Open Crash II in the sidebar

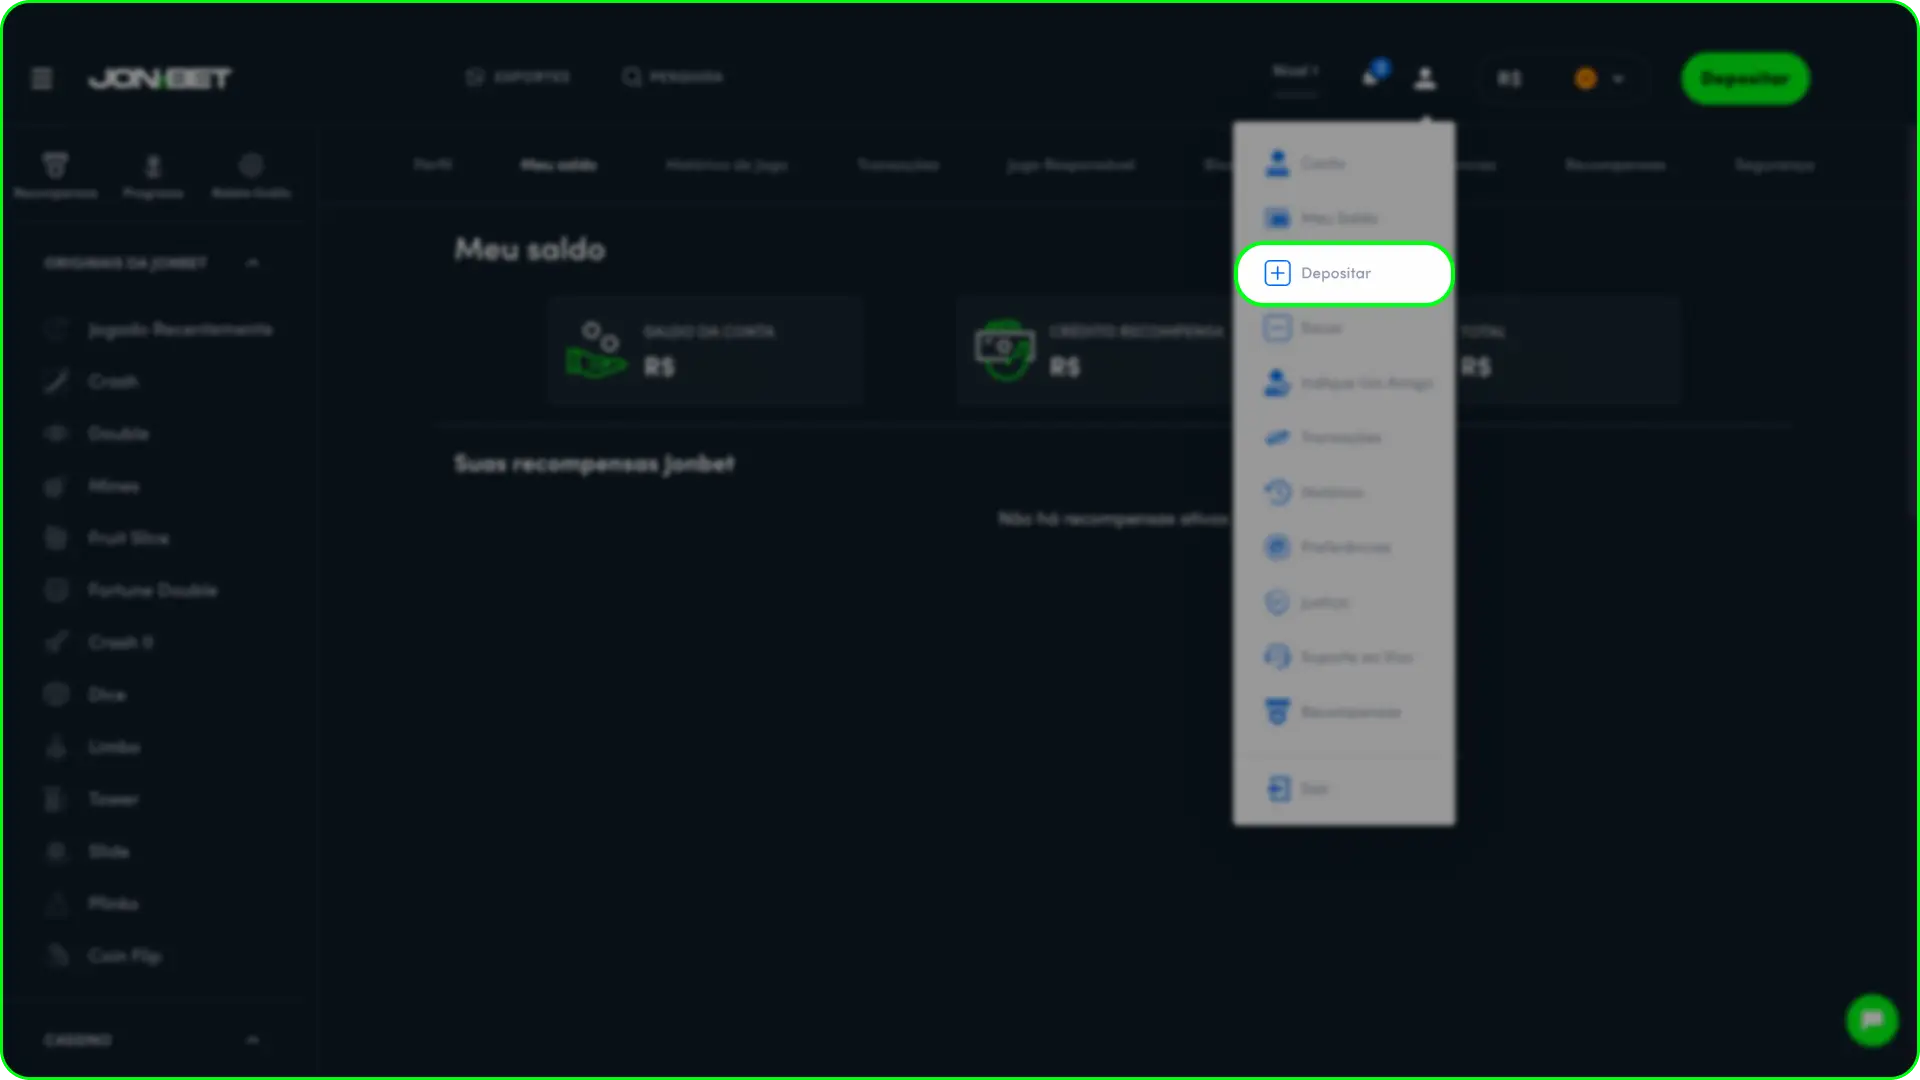99,642
